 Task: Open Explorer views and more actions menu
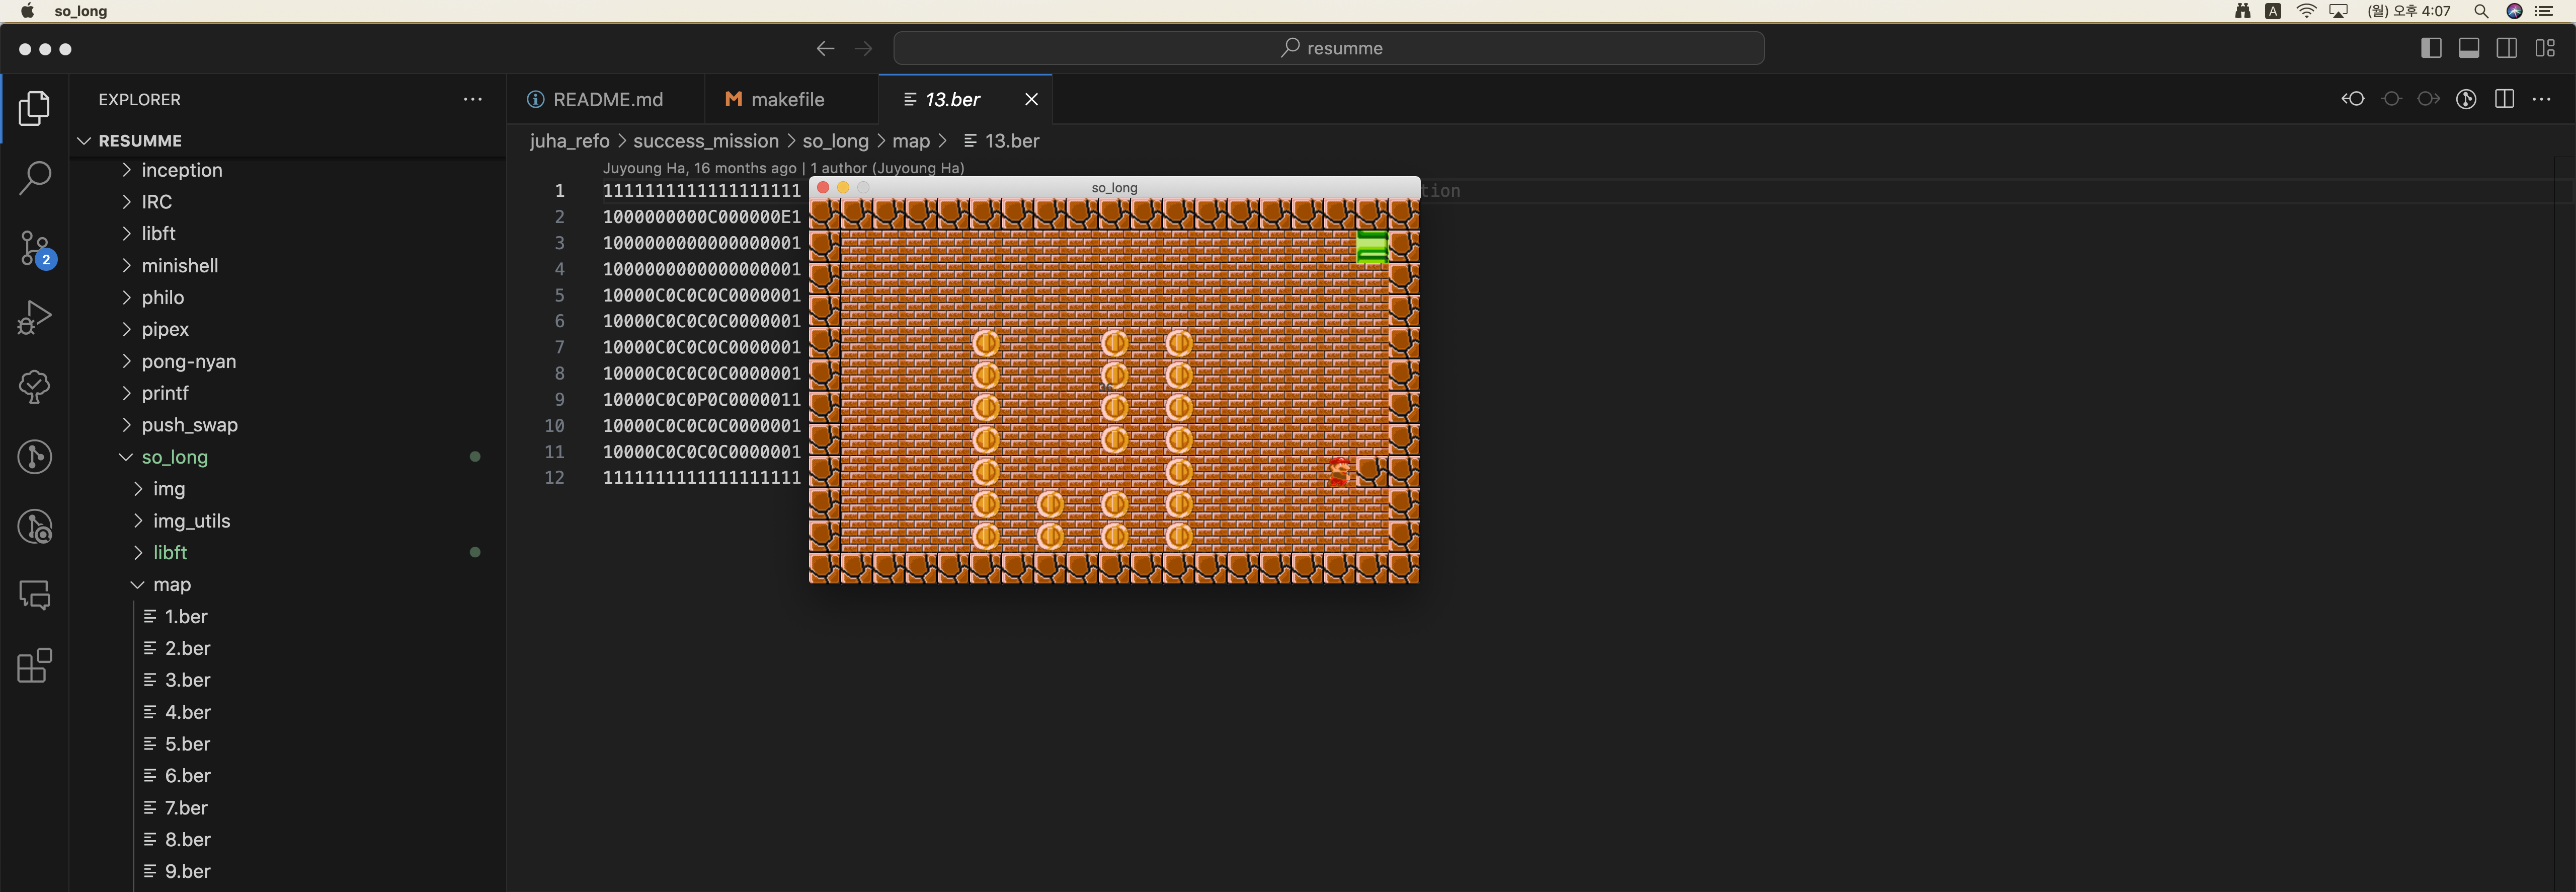click(x=473, y=99)
